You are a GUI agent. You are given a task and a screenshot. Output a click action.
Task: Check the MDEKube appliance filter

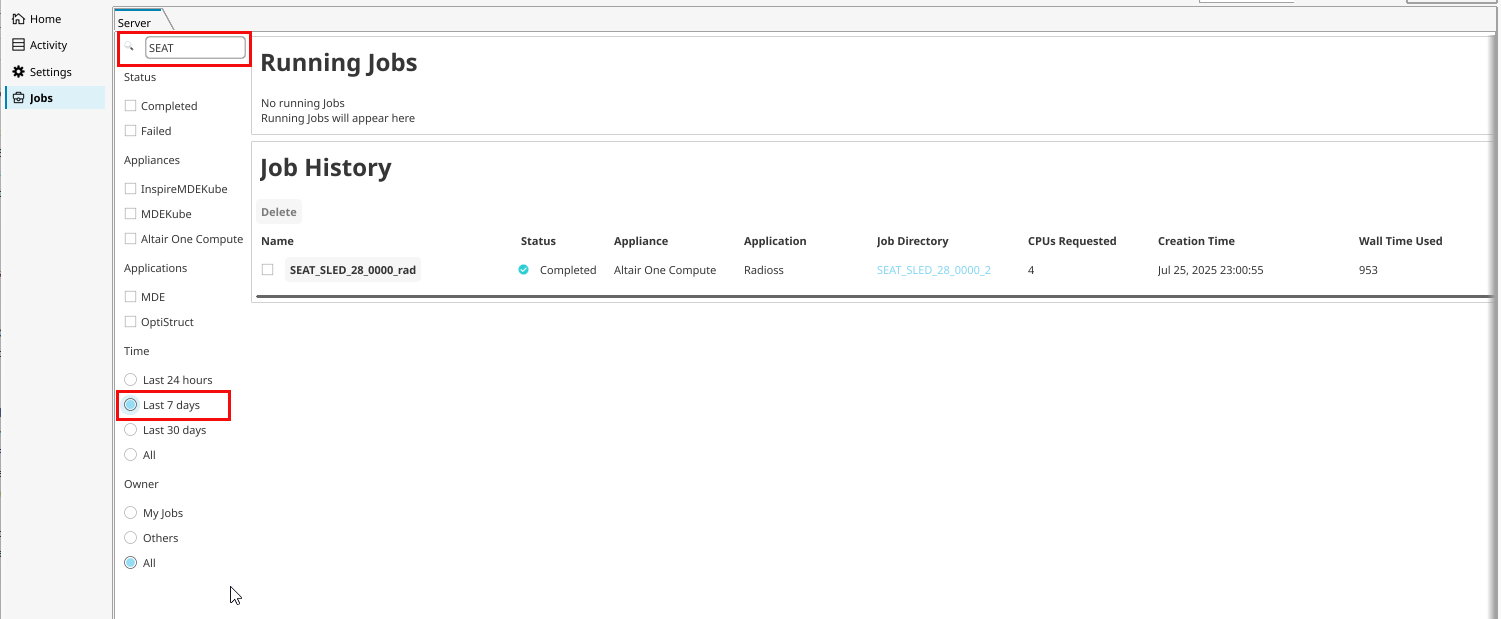[x=130, y=214]
